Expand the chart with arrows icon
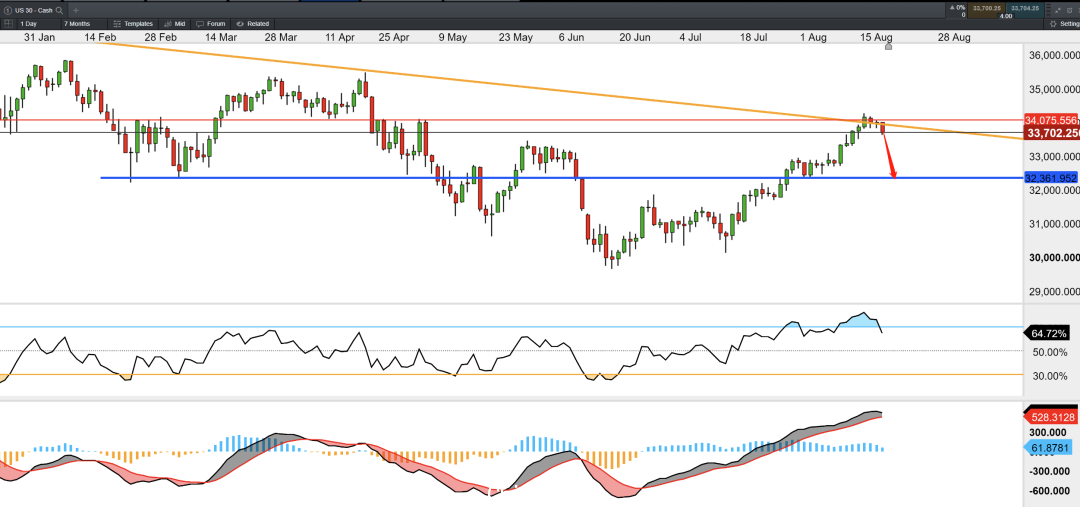Viewport: 1080px width, 507px height. [x=1058, y=10]
